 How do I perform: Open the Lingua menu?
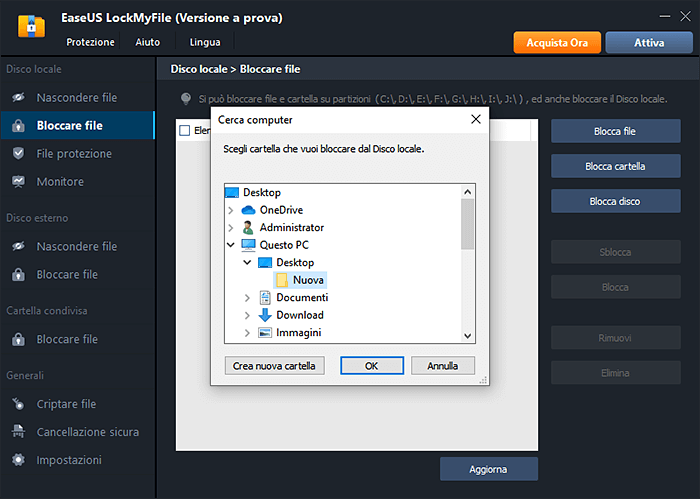click(x=205, y=42)
